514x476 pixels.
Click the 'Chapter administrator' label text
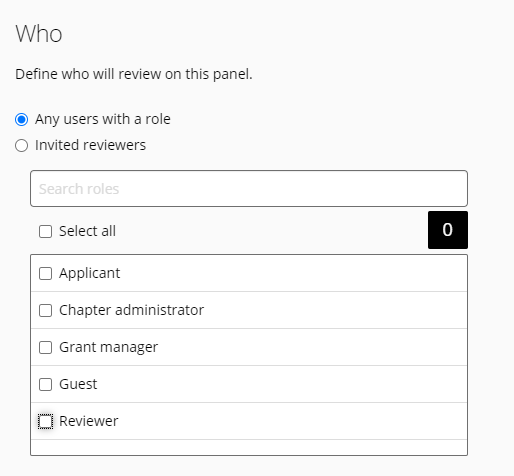click(131, 310)
